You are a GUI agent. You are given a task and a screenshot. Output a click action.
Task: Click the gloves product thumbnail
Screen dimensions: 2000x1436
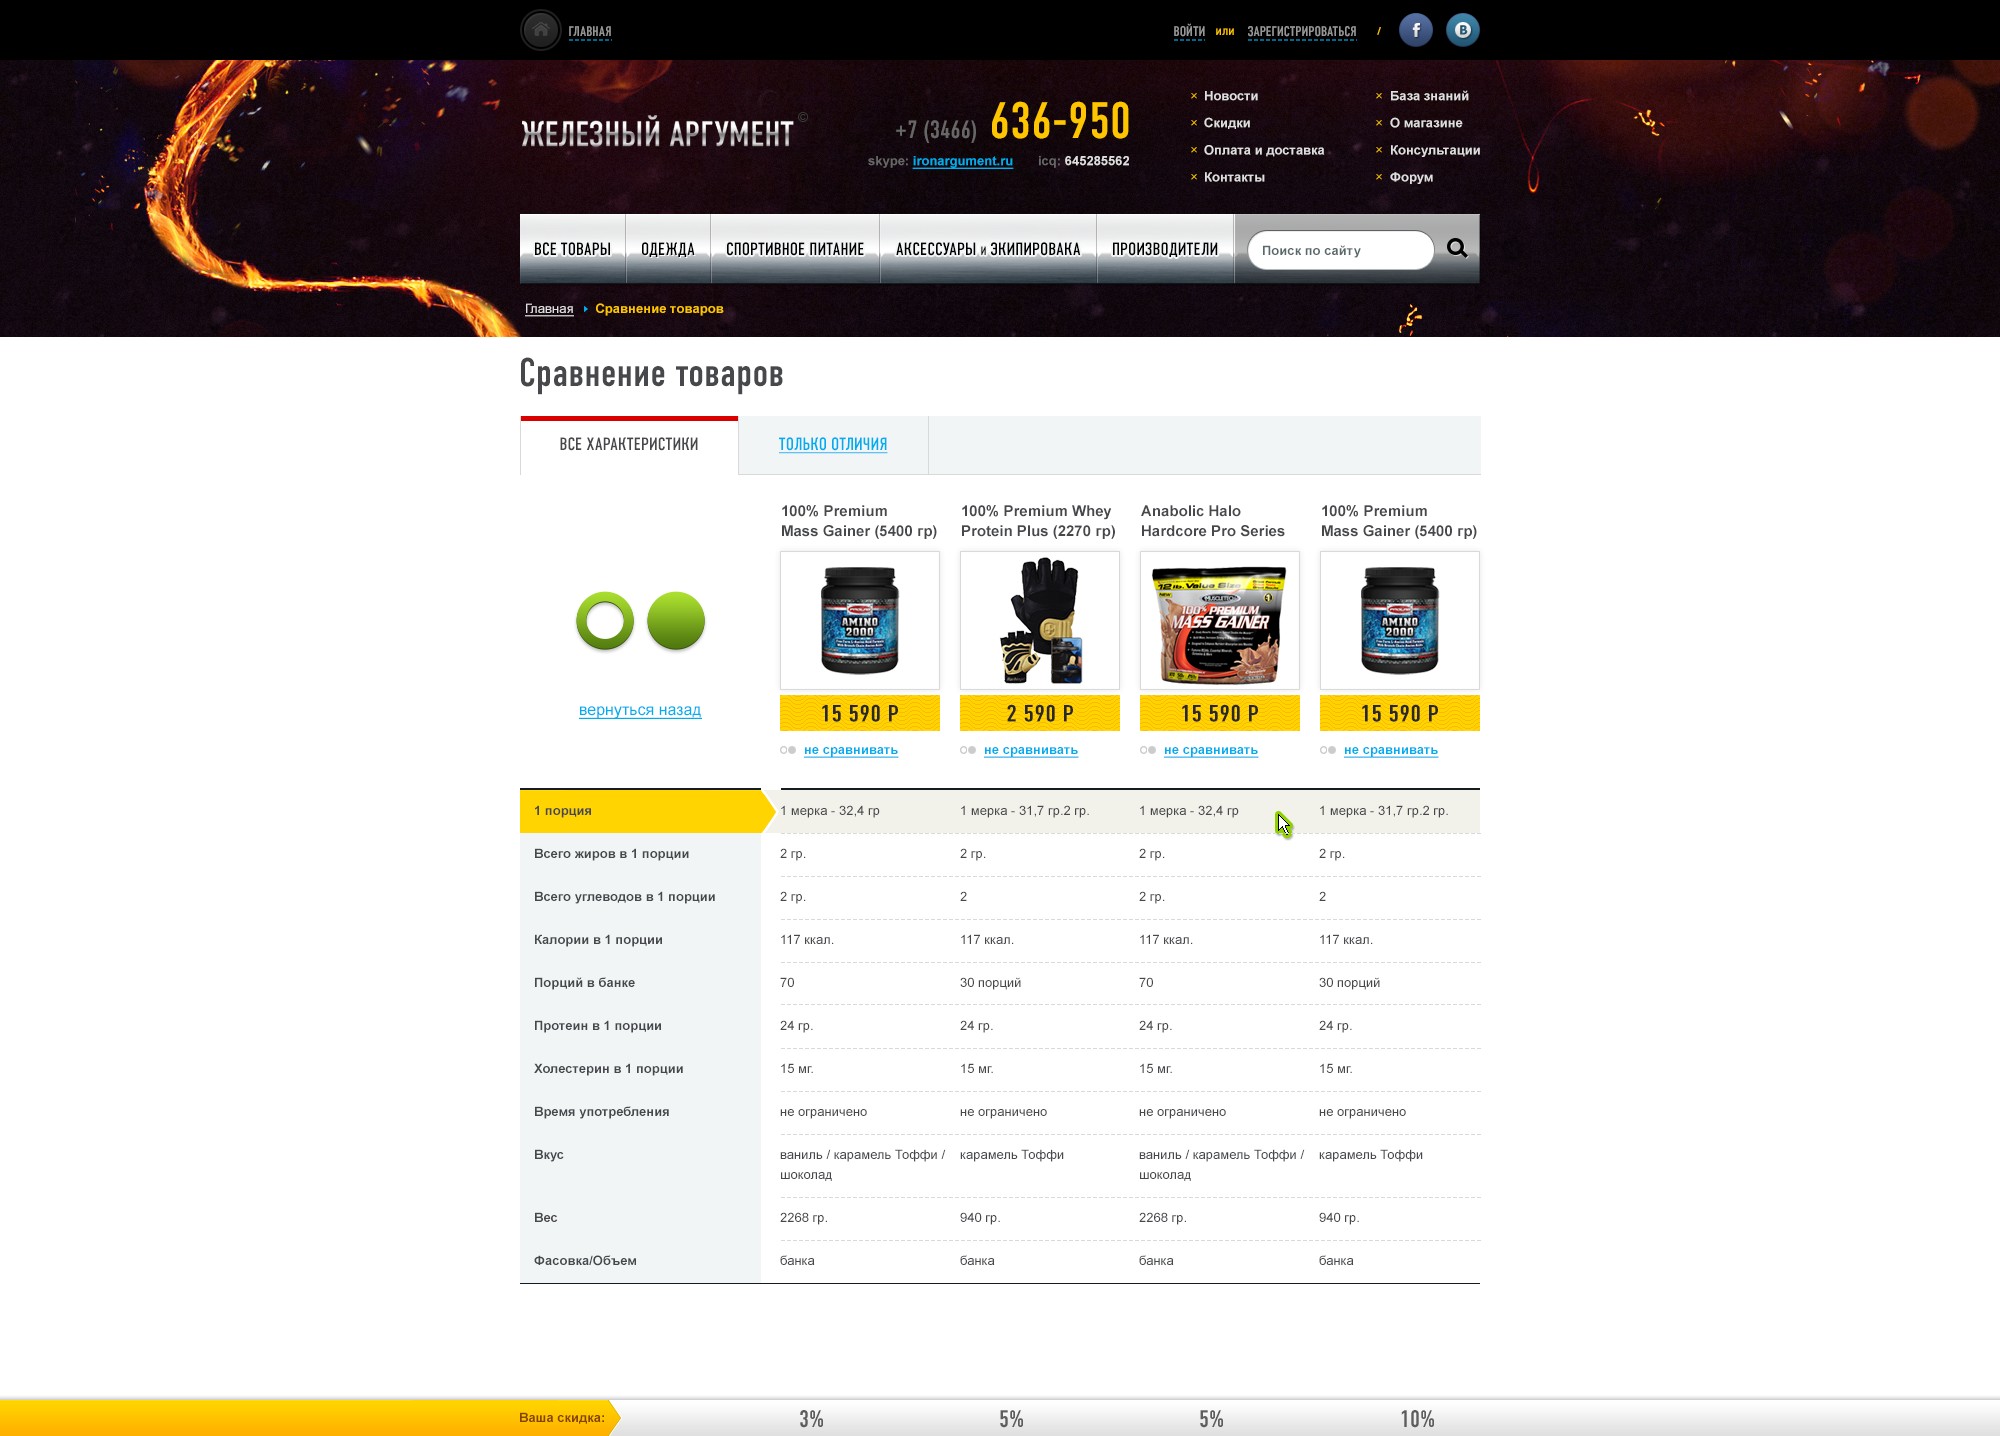coord(1040,620)
